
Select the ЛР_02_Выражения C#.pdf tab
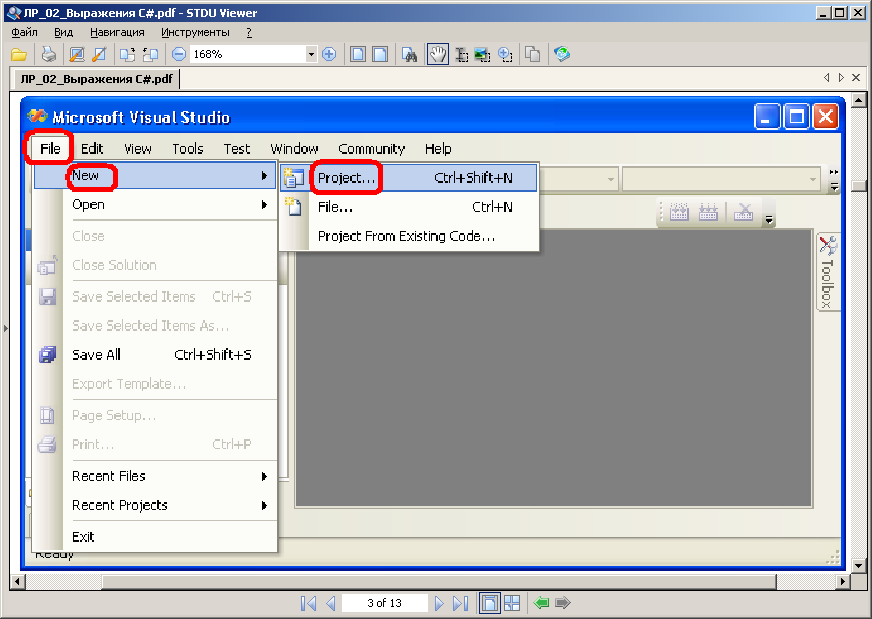[97, 79]
